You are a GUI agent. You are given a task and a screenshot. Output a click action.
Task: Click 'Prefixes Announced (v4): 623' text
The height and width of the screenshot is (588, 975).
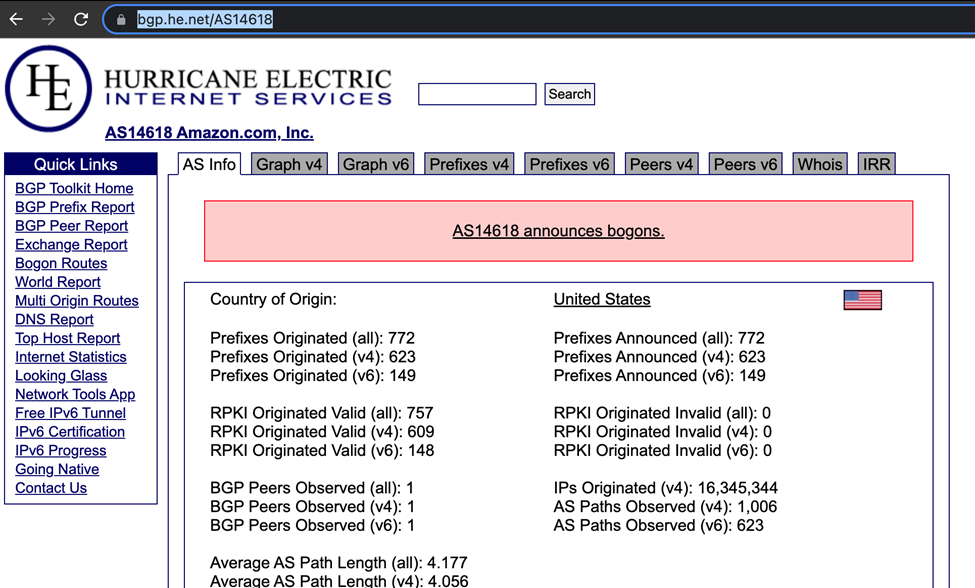(x=660, y=357)
